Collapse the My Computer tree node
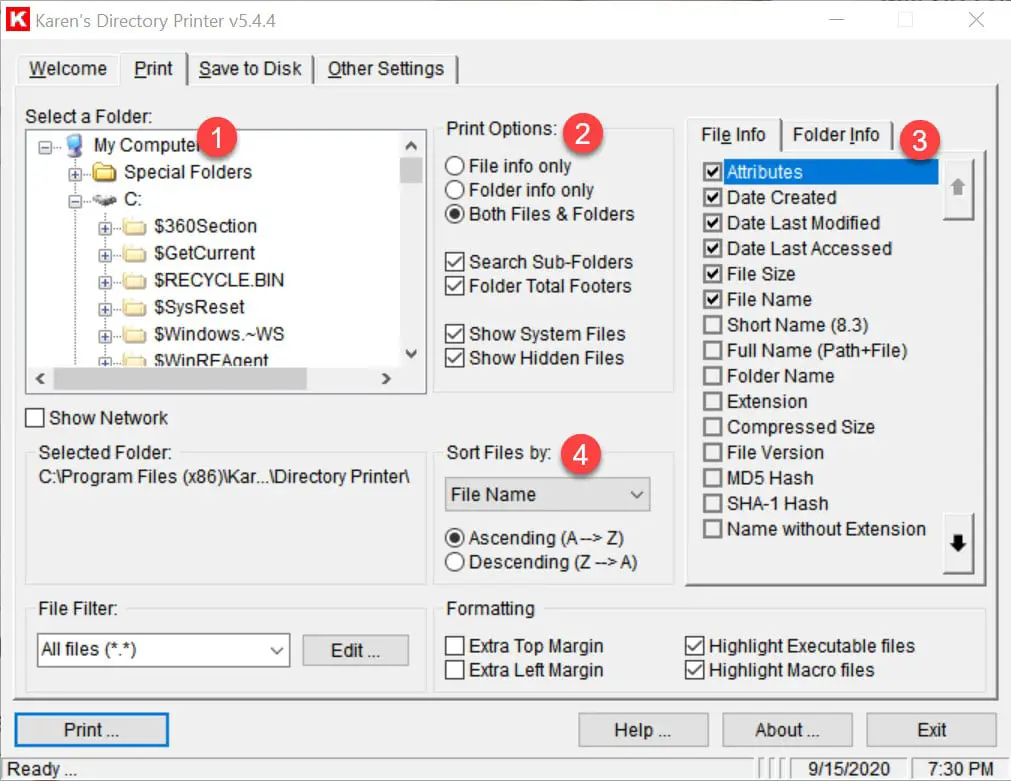The image size is (1011, 781). click(x=44, y=148)
